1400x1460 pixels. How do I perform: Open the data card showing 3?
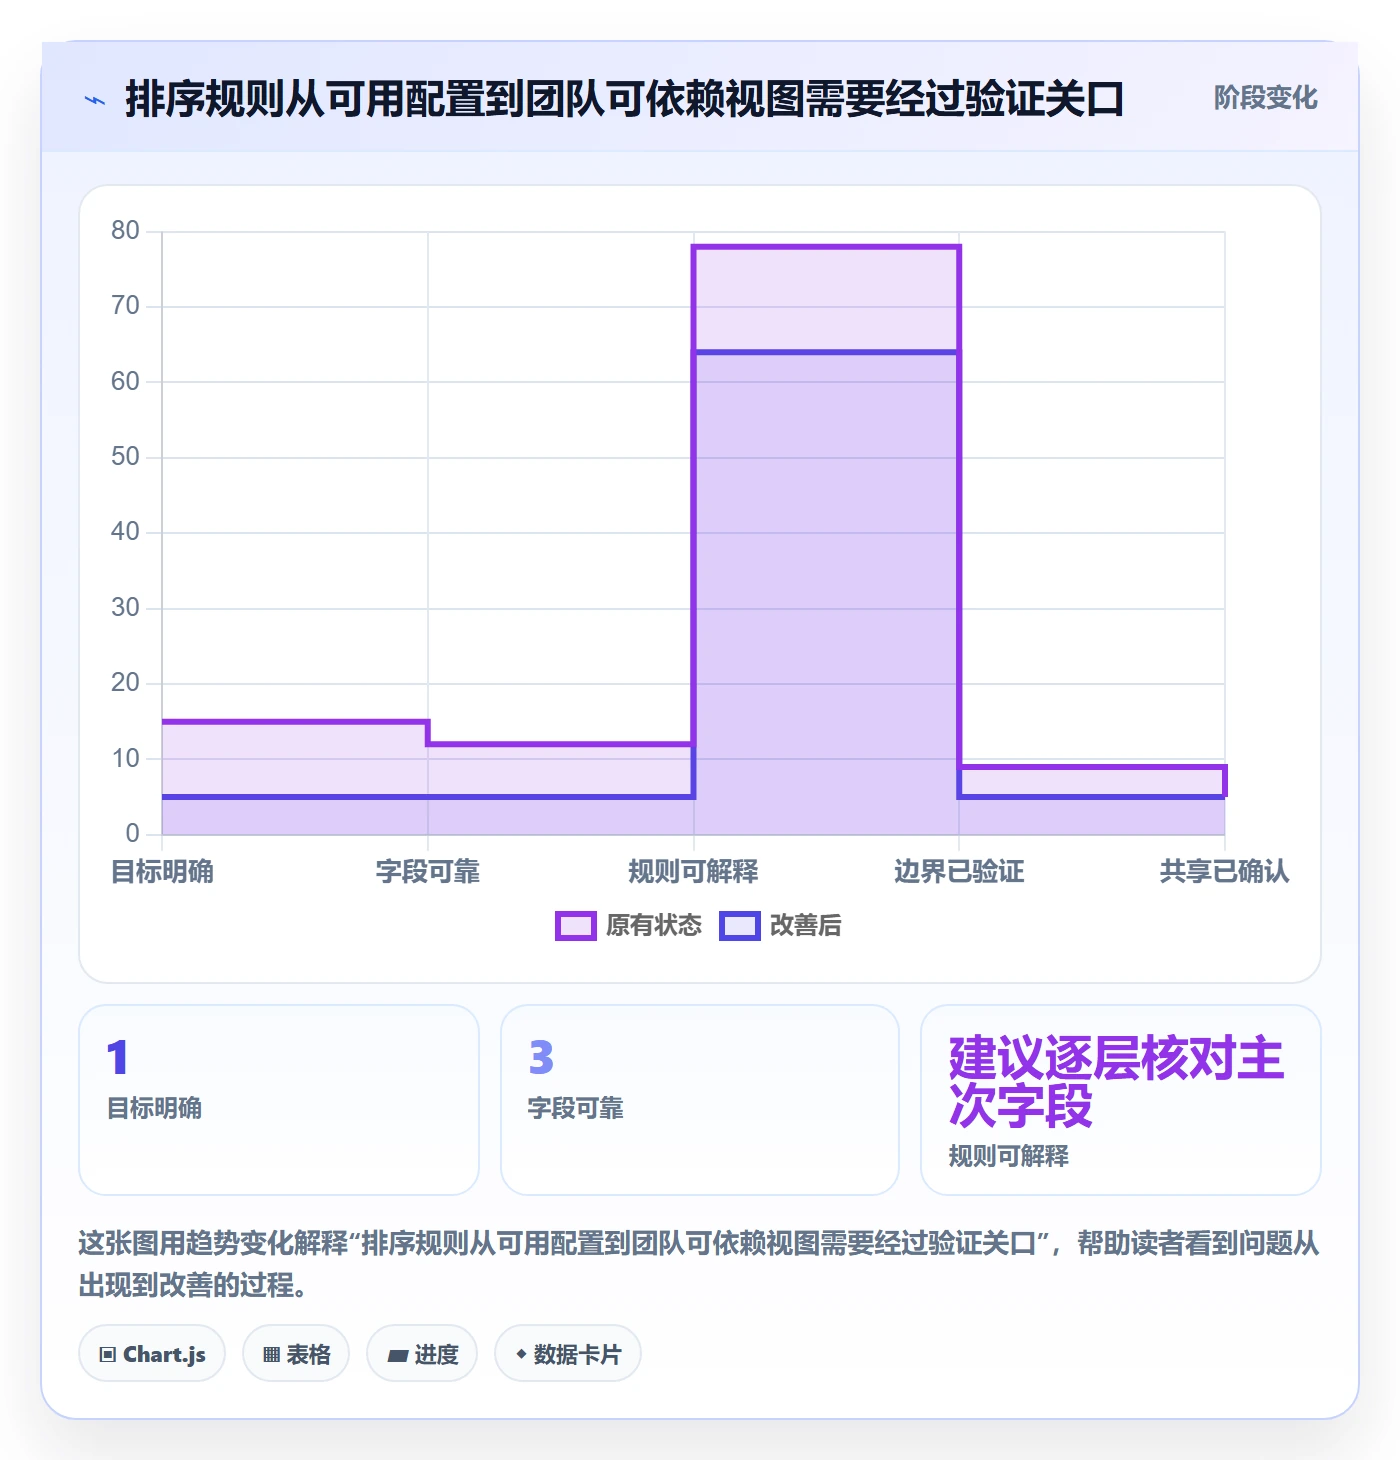[700, 1100]
